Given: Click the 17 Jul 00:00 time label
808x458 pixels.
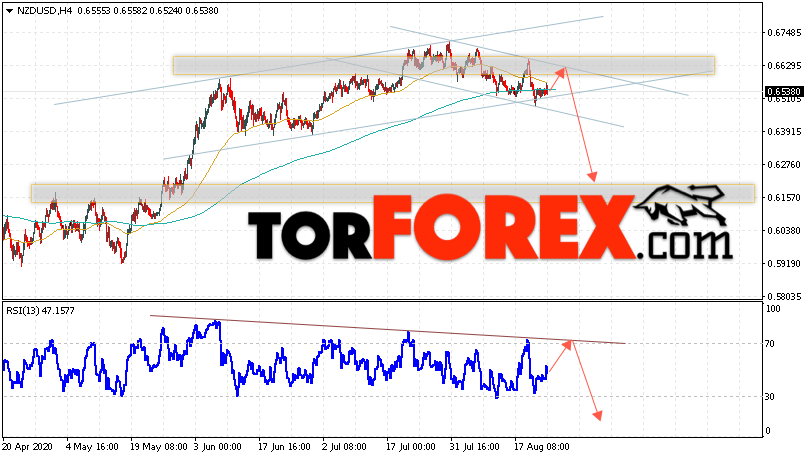Looking at the screenshot, I should pos(411,447).
